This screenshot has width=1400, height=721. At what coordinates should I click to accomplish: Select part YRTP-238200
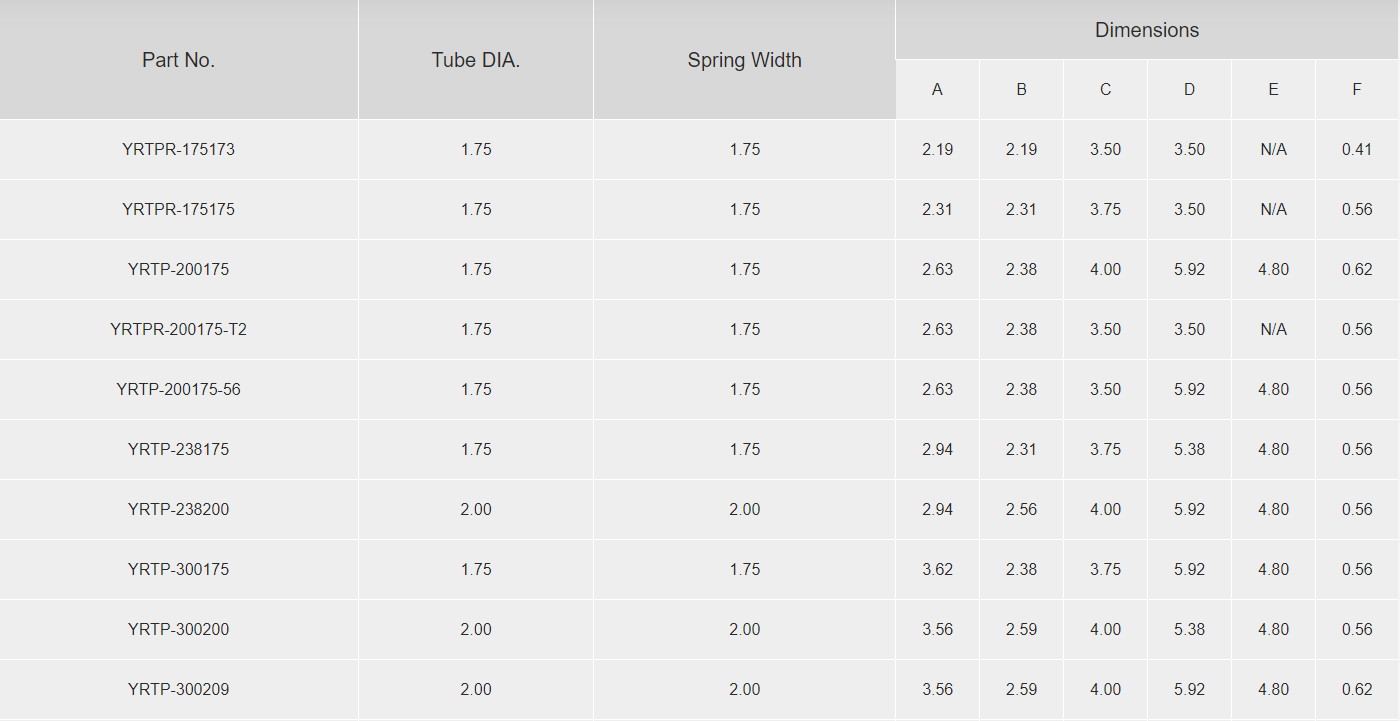click(178, 510)
